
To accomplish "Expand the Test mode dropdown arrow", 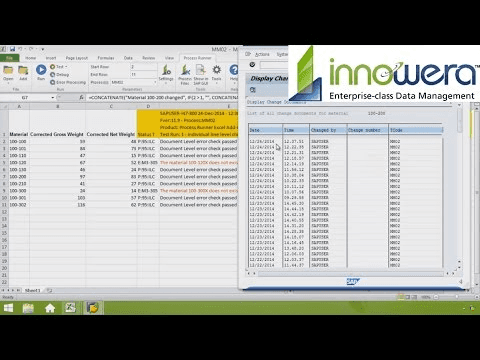I will [66, 67].
